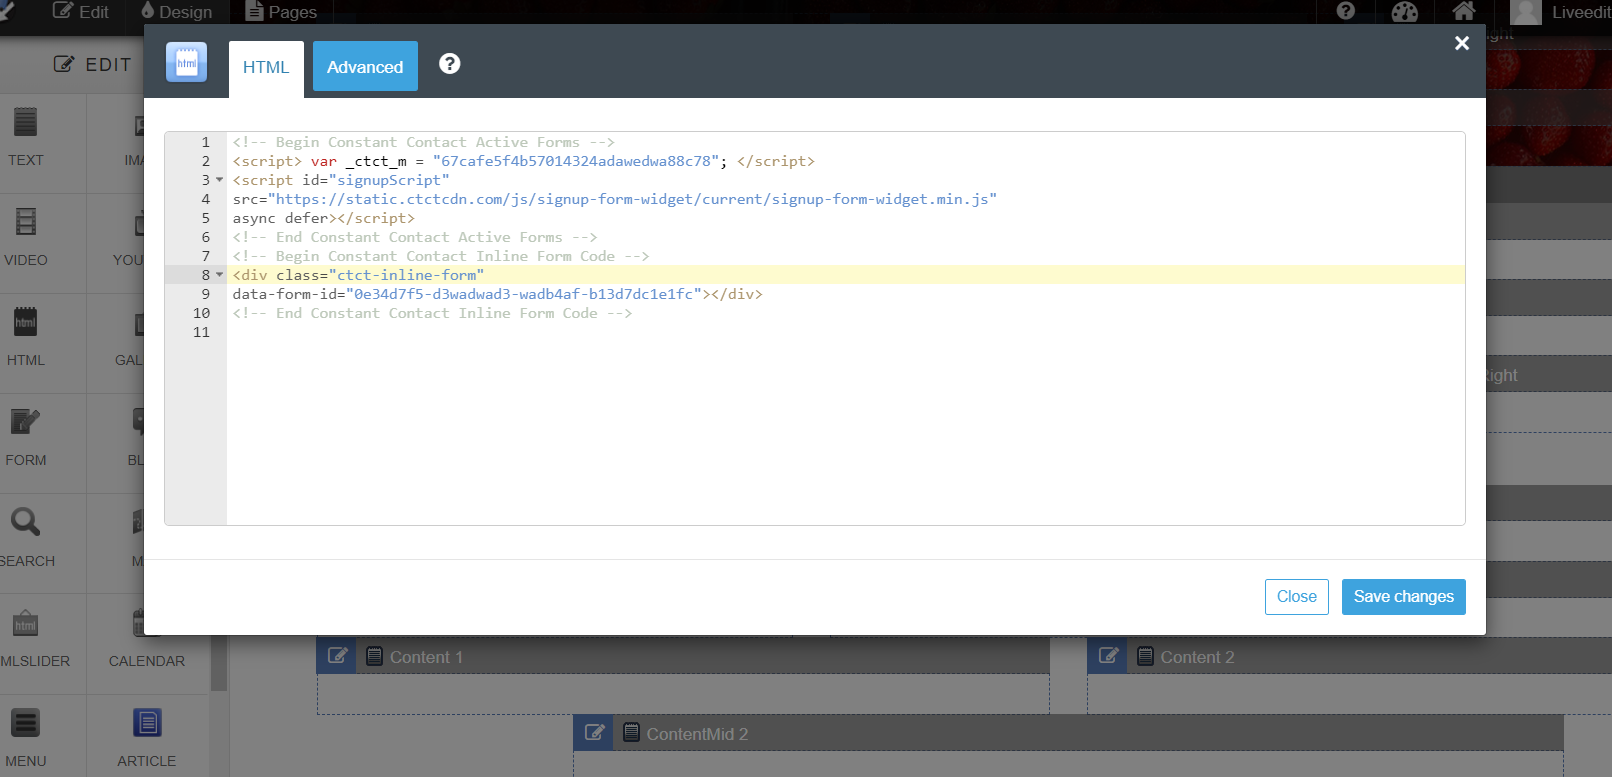Screen dimensions: 1612x777
Task: Select the HTML widget in sidebar
Action: pyautogui.click(x=26, y=337)
